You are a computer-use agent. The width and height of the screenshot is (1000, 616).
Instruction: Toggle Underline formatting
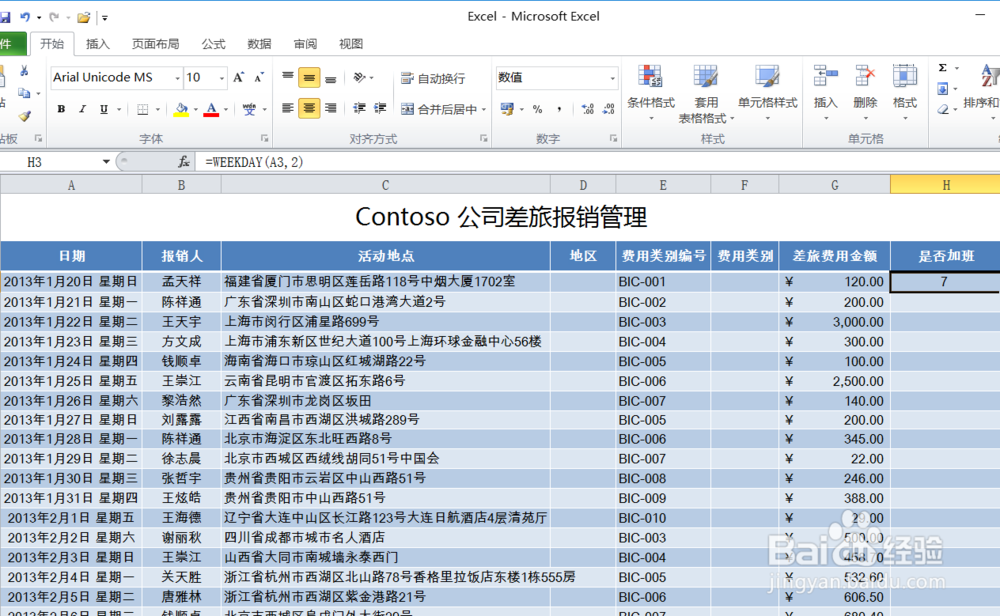tap(103, 109)
